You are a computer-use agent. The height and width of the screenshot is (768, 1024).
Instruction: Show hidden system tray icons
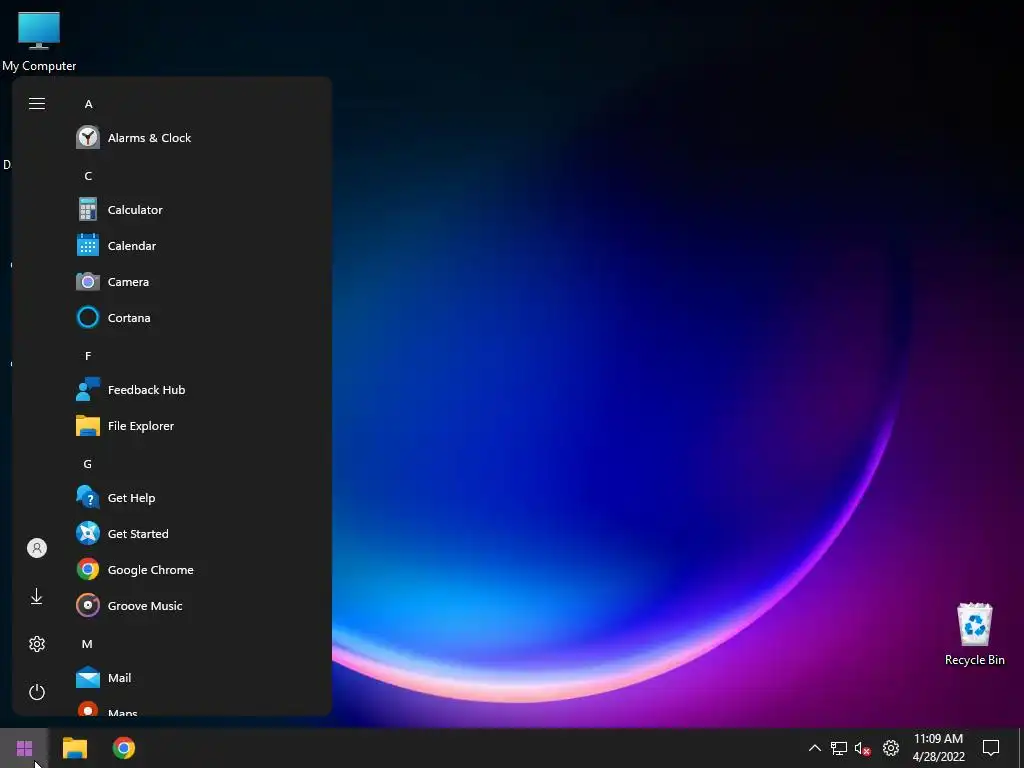pos(814,748)
